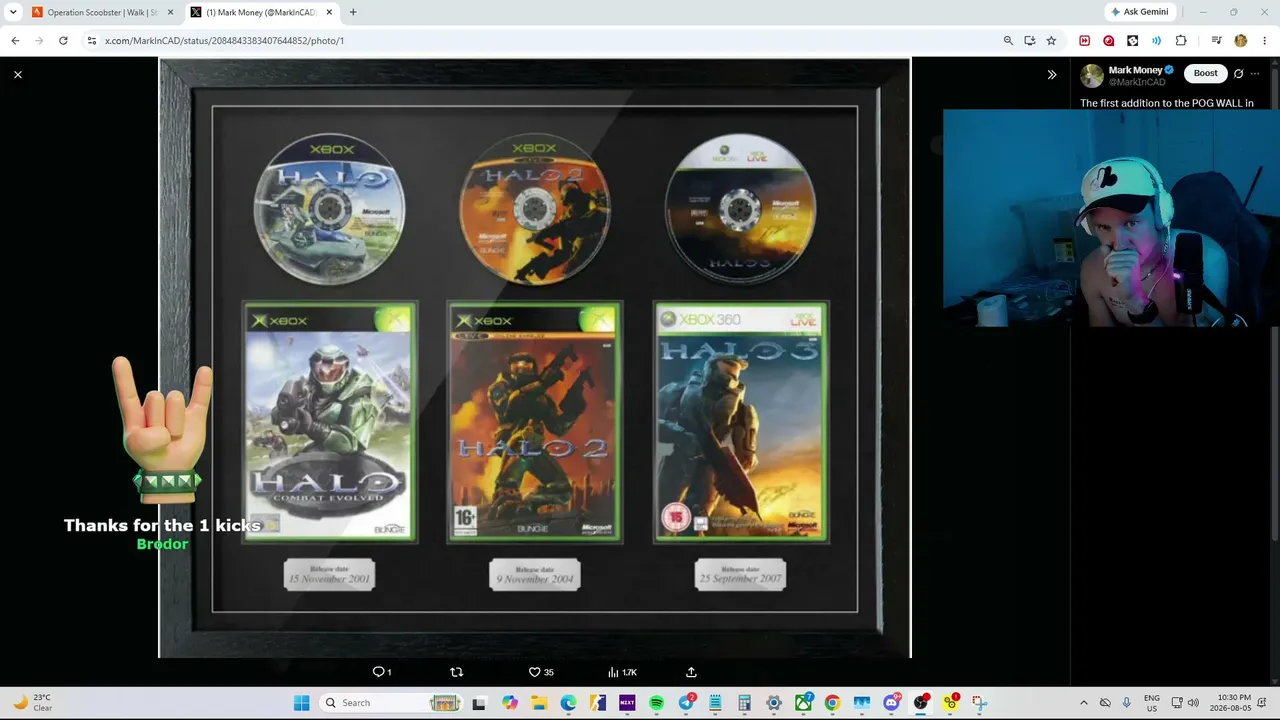Open the Grok icon beside Boost
This screenshot has width=1280, height=720.
(x=1238, y=73)
